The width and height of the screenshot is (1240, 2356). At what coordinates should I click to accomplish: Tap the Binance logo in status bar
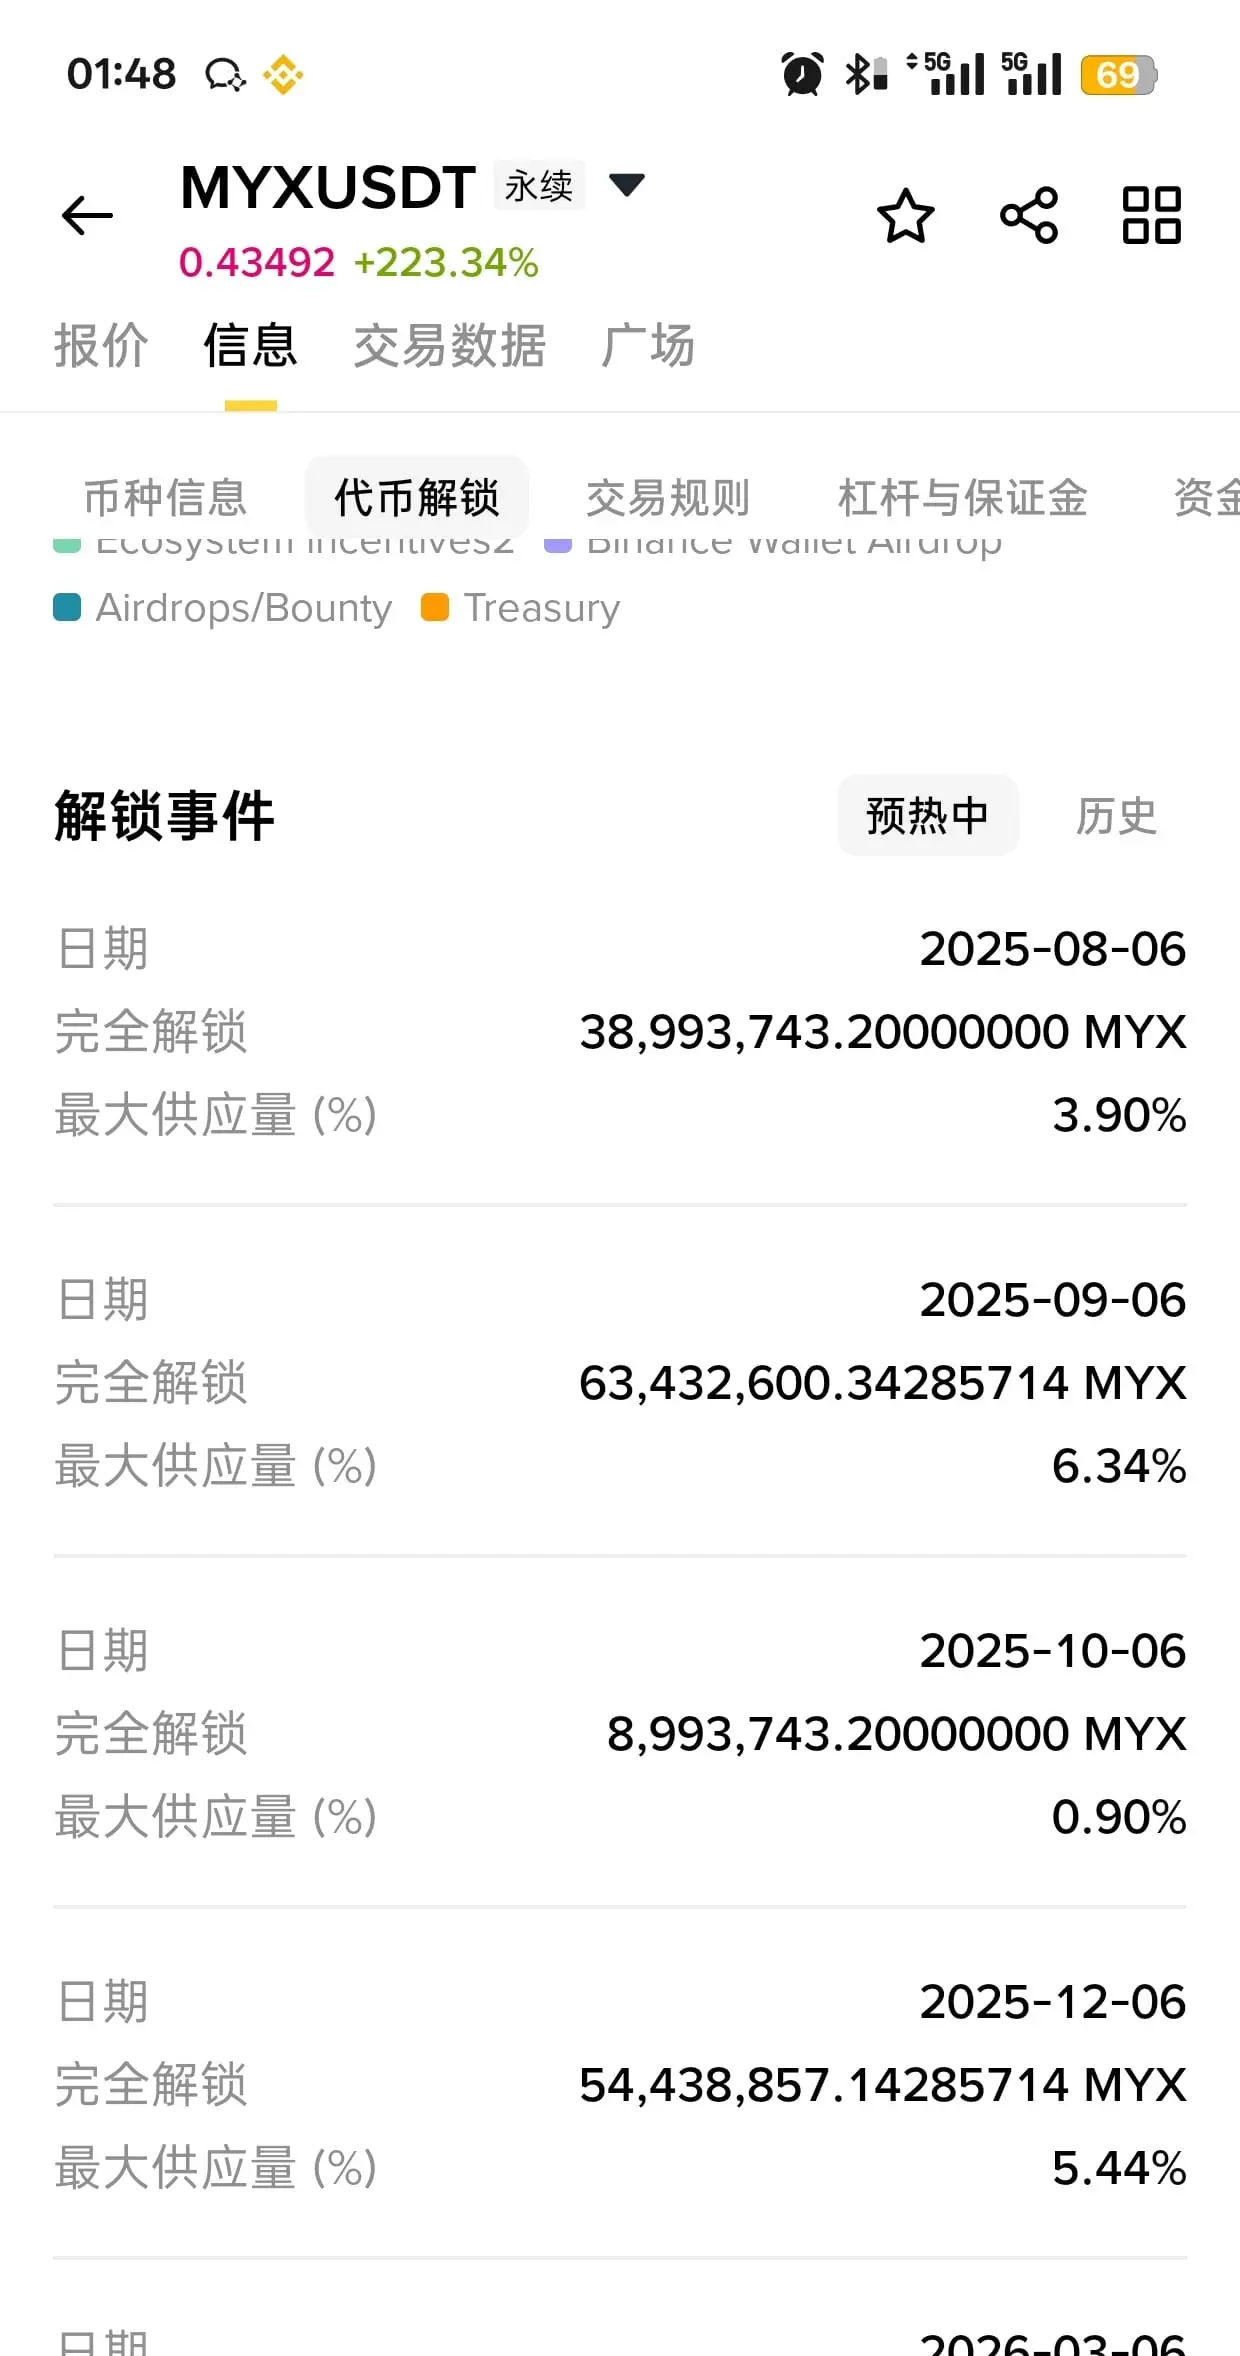point(283,75)
